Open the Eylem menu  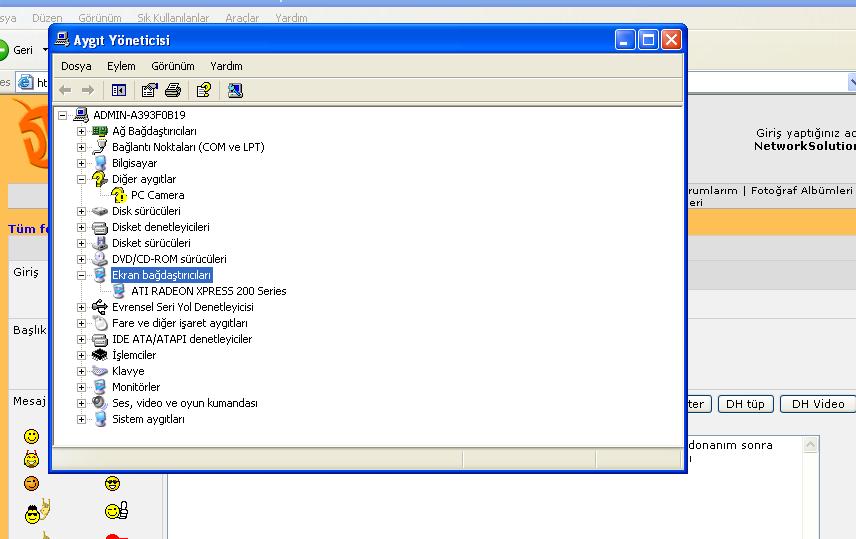pos(121,66)
